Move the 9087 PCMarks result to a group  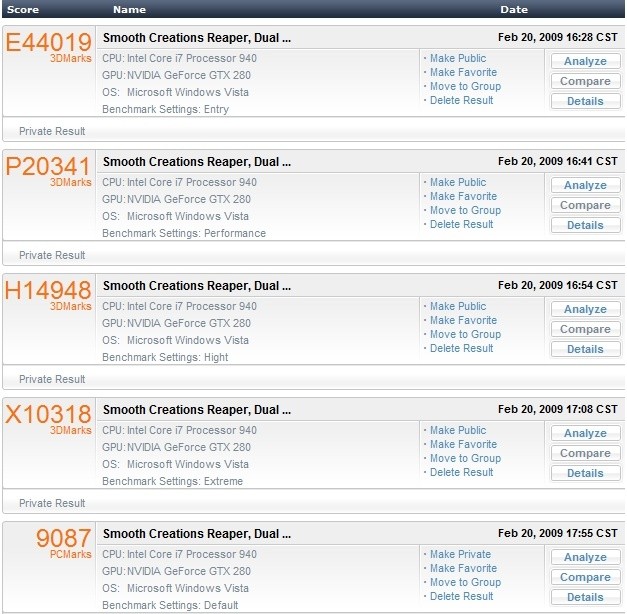pos(465,582)
